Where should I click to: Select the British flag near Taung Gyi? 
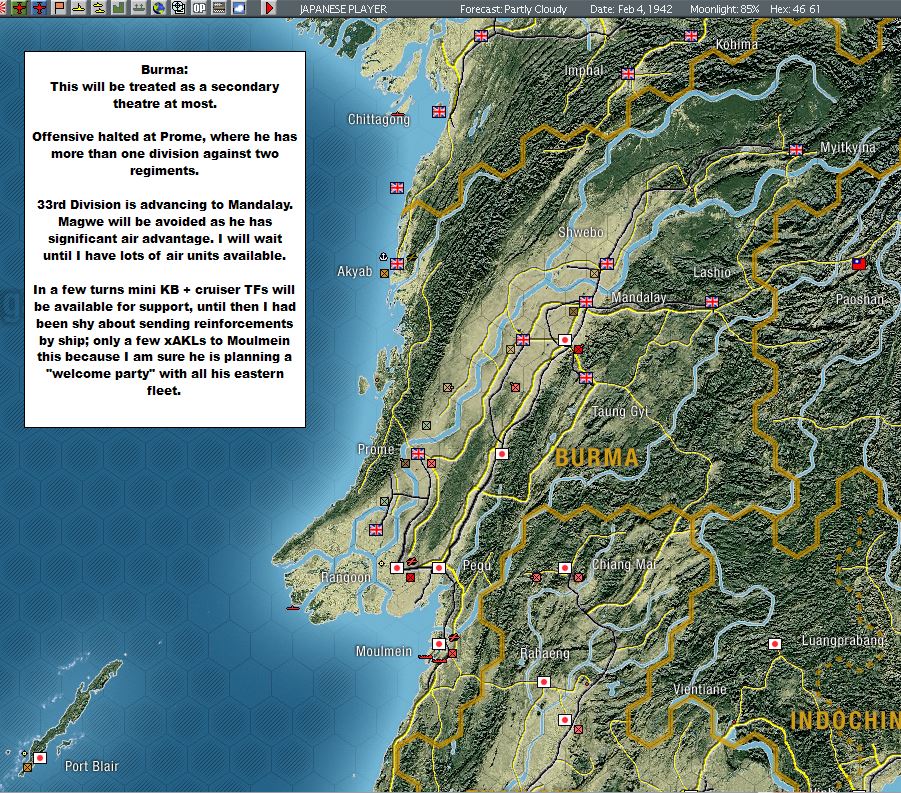[x=586, y=378]
